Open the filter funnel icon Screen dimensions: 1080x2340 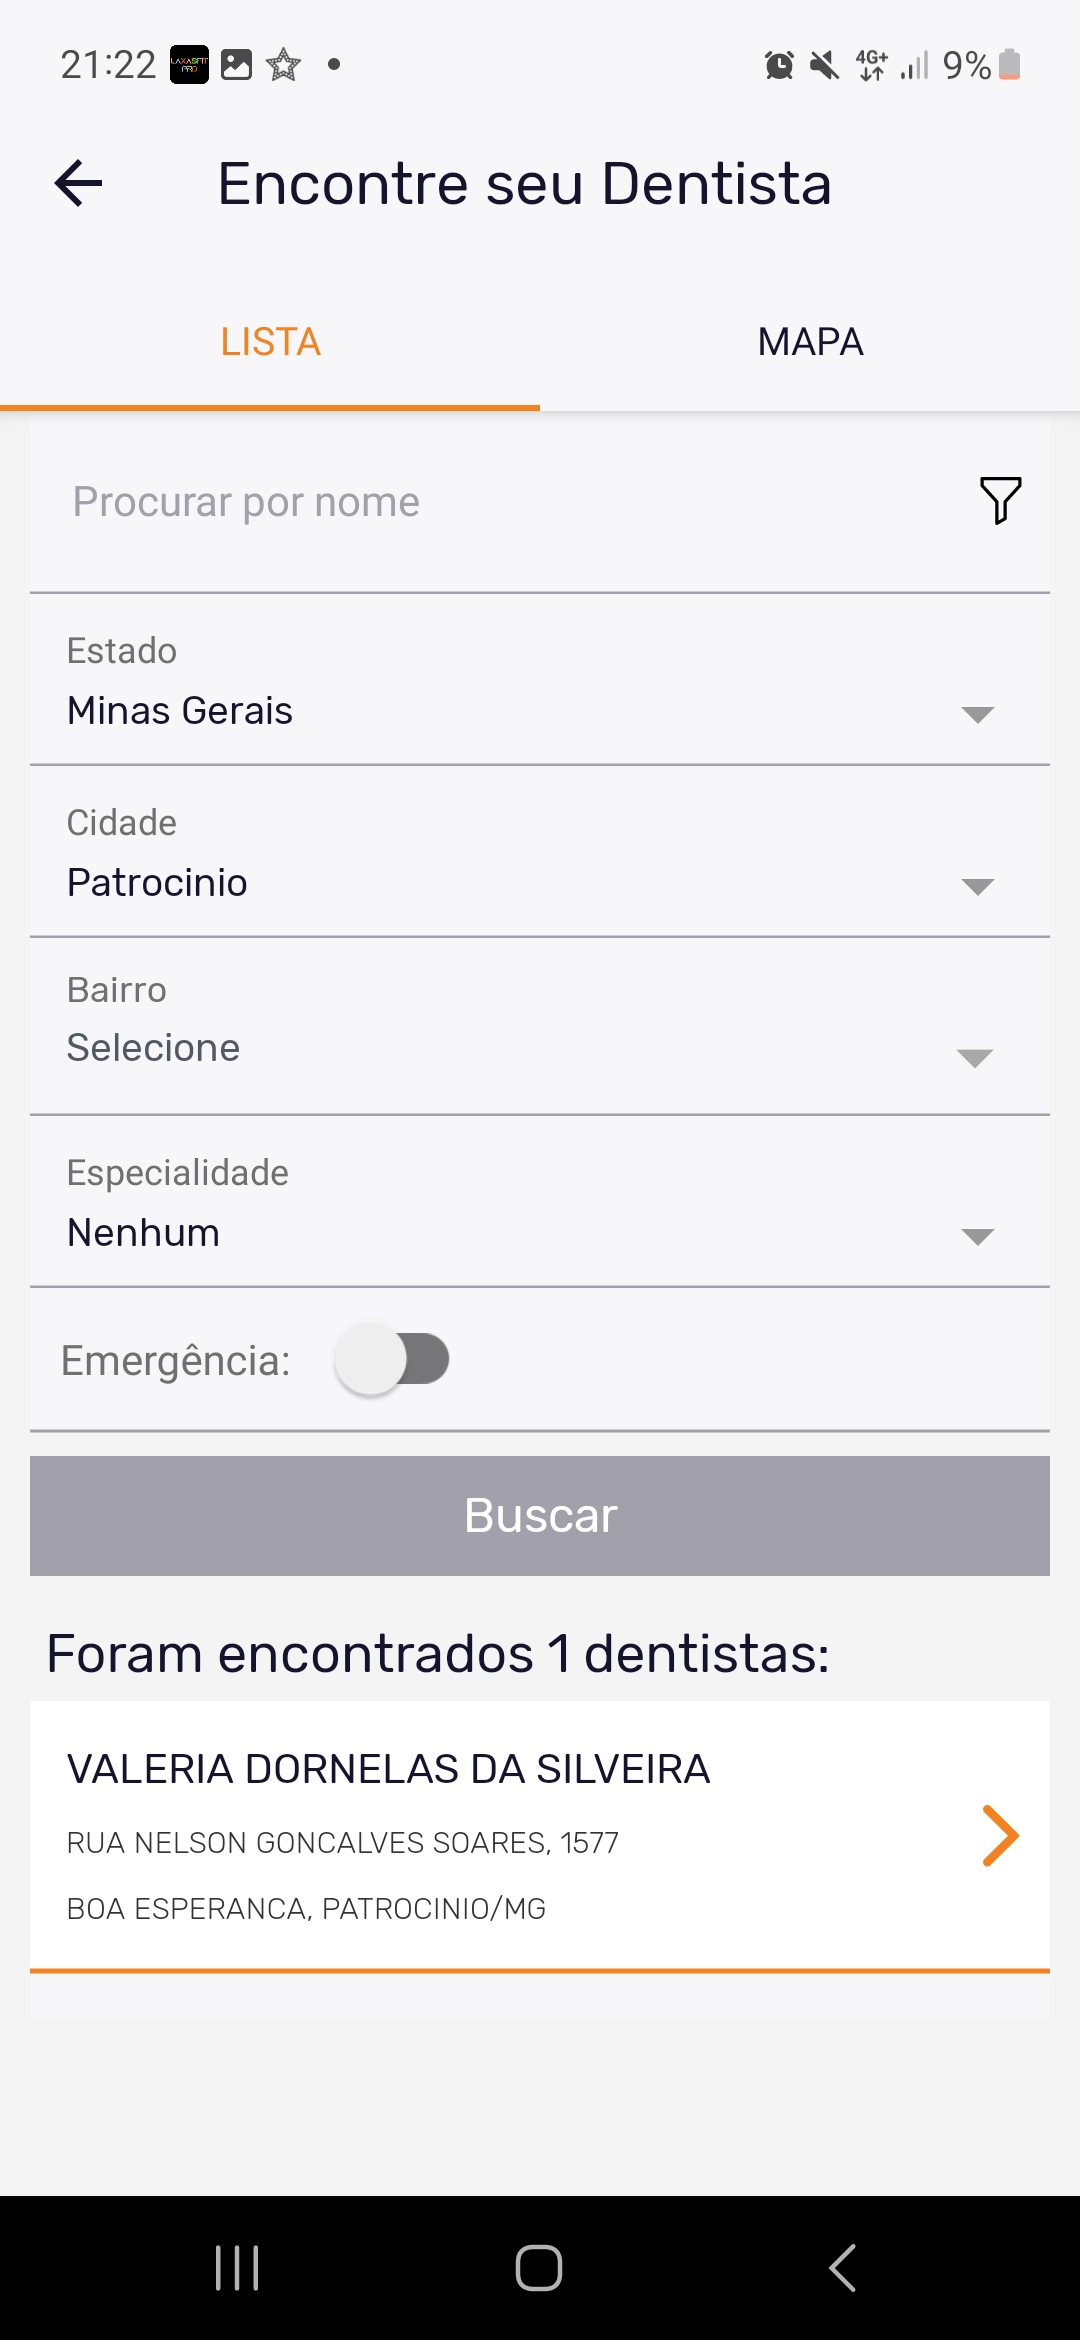[999, 500]
